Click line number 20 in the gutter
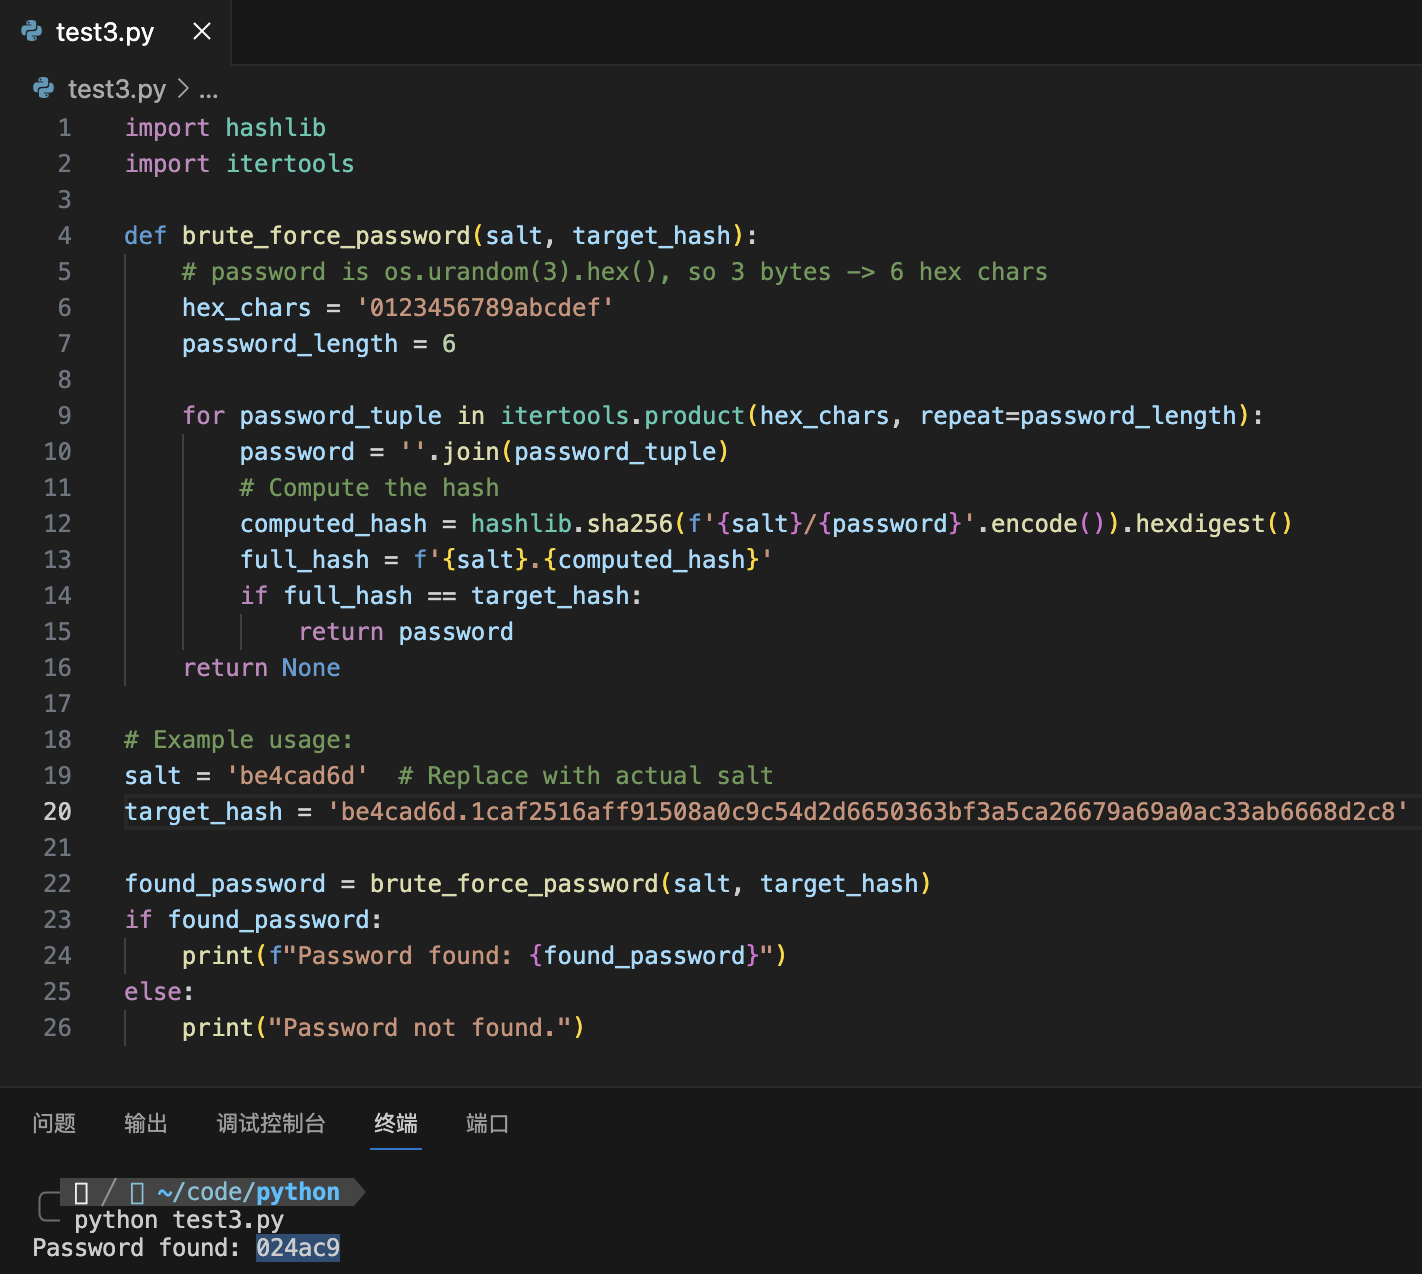 (x=57, y=812)
